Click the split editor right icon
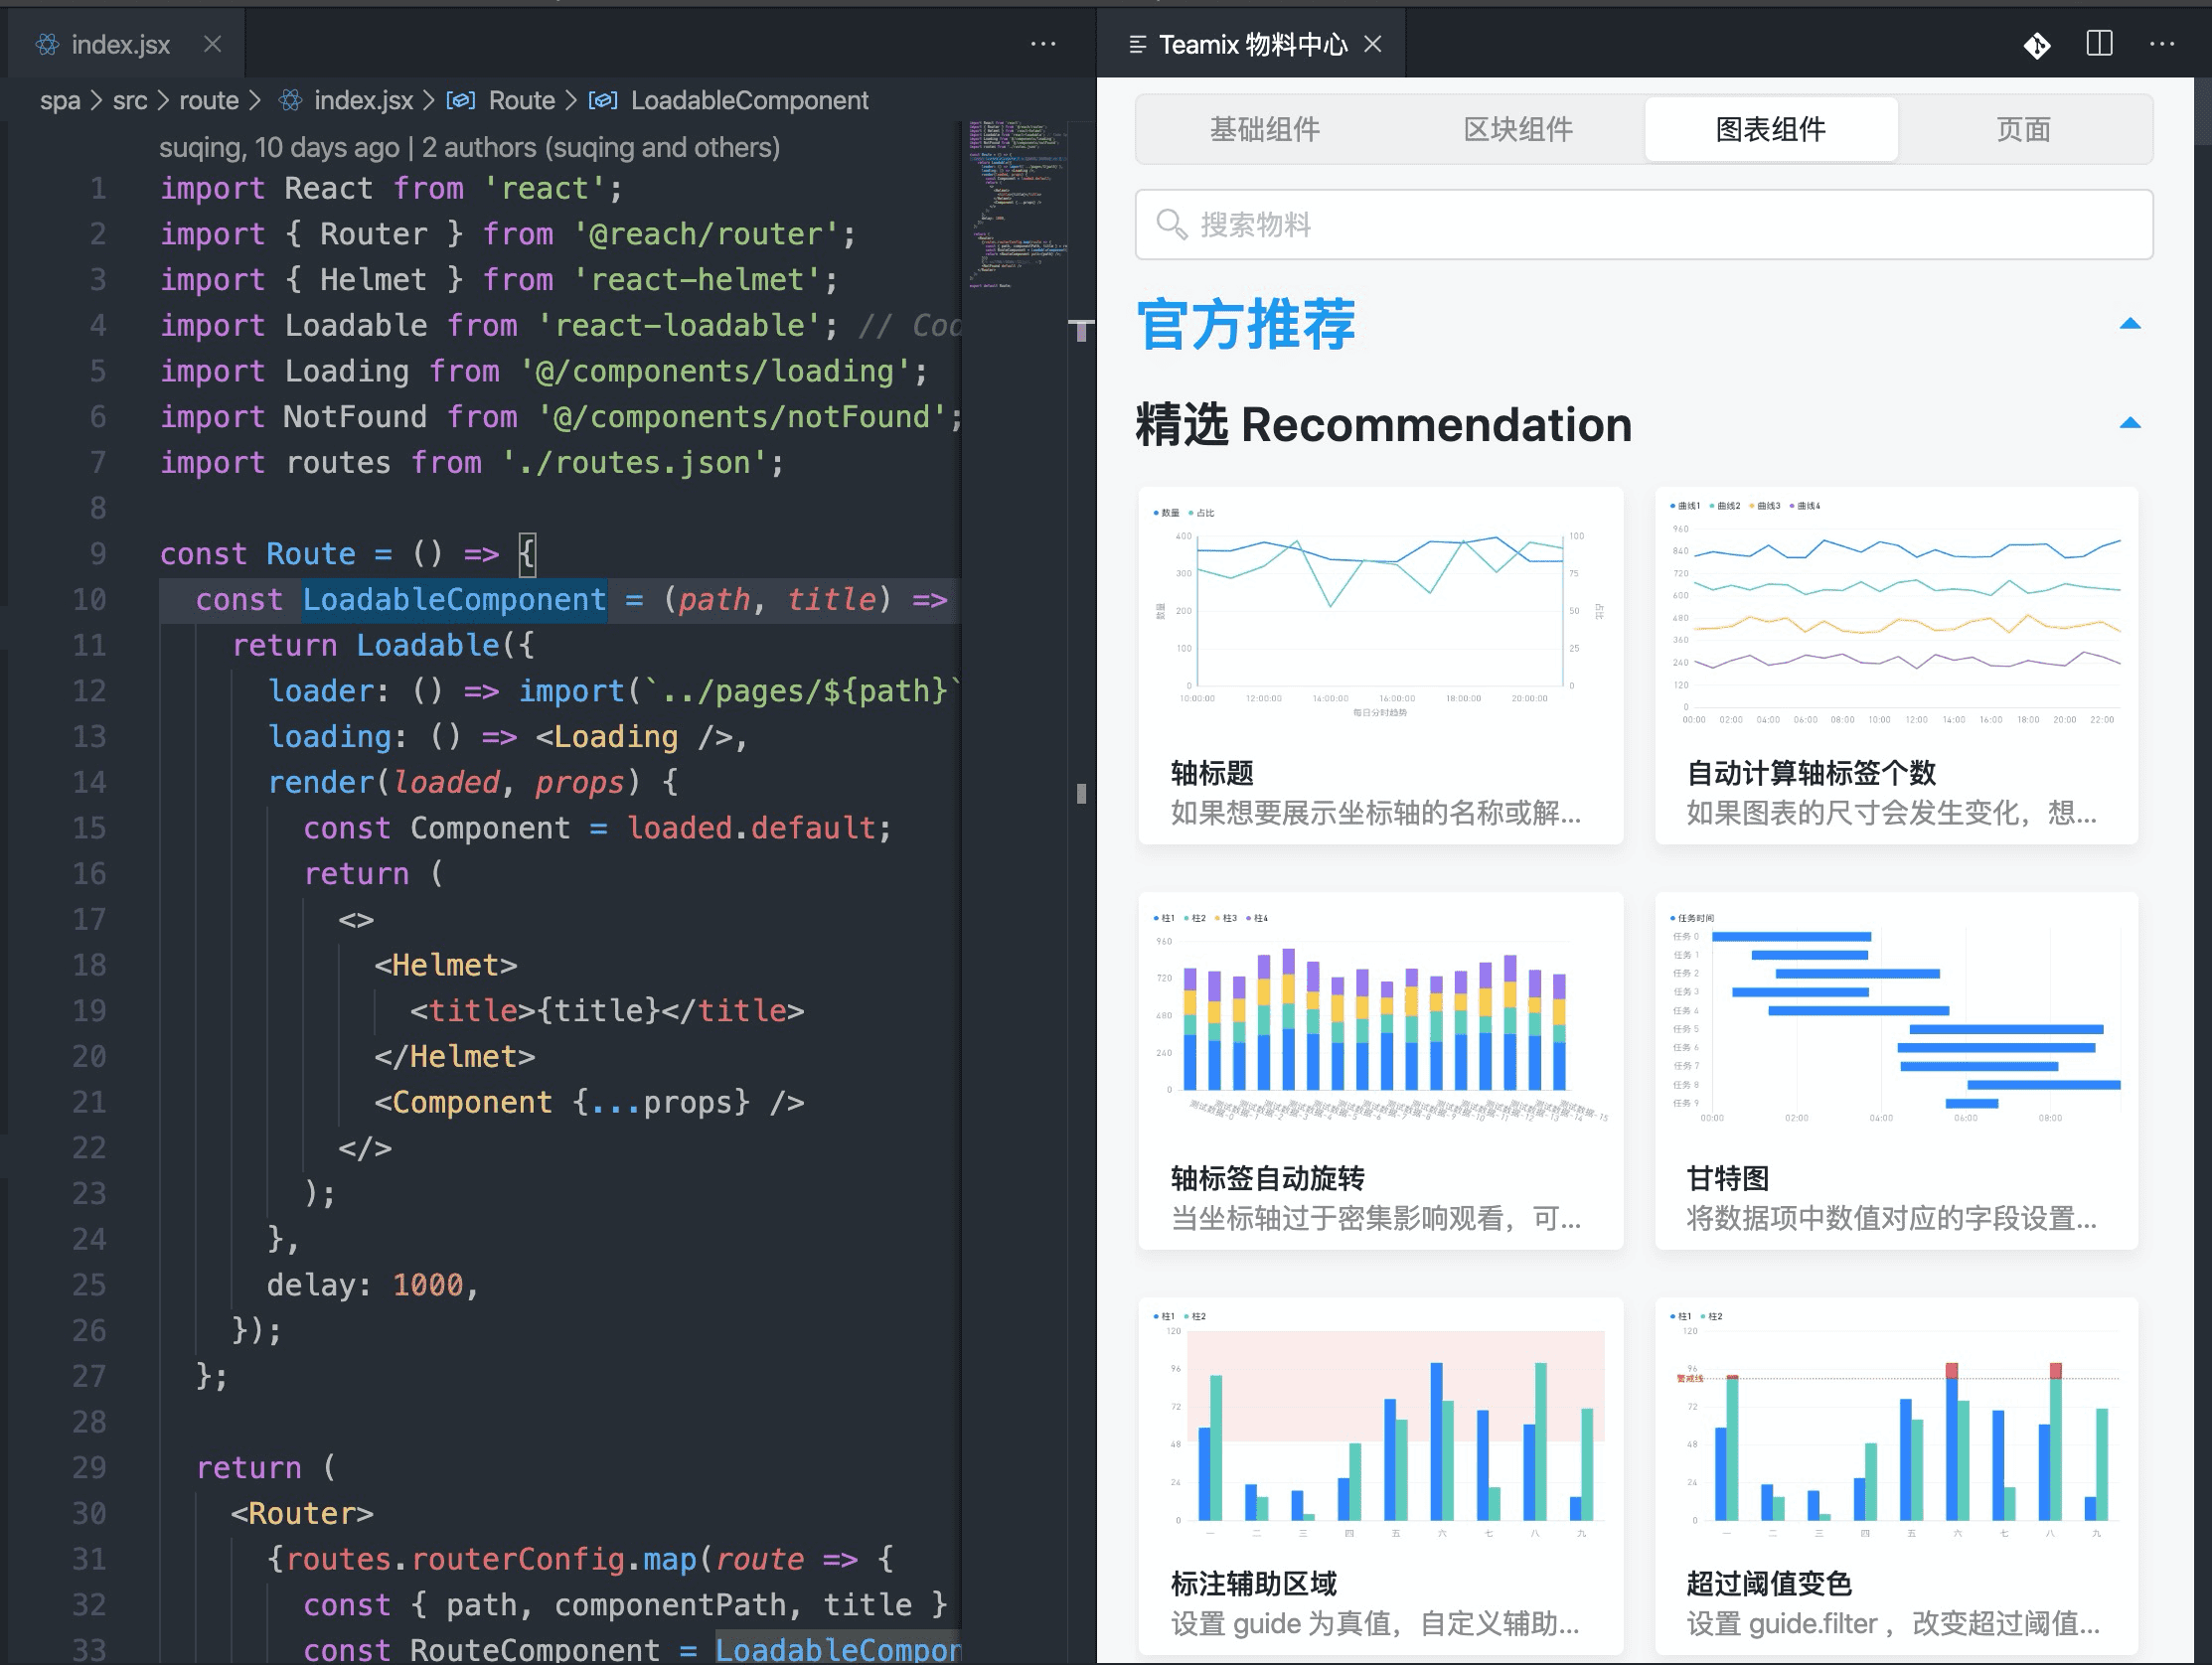2212x1665 pixels. [x=2099, y=44]
